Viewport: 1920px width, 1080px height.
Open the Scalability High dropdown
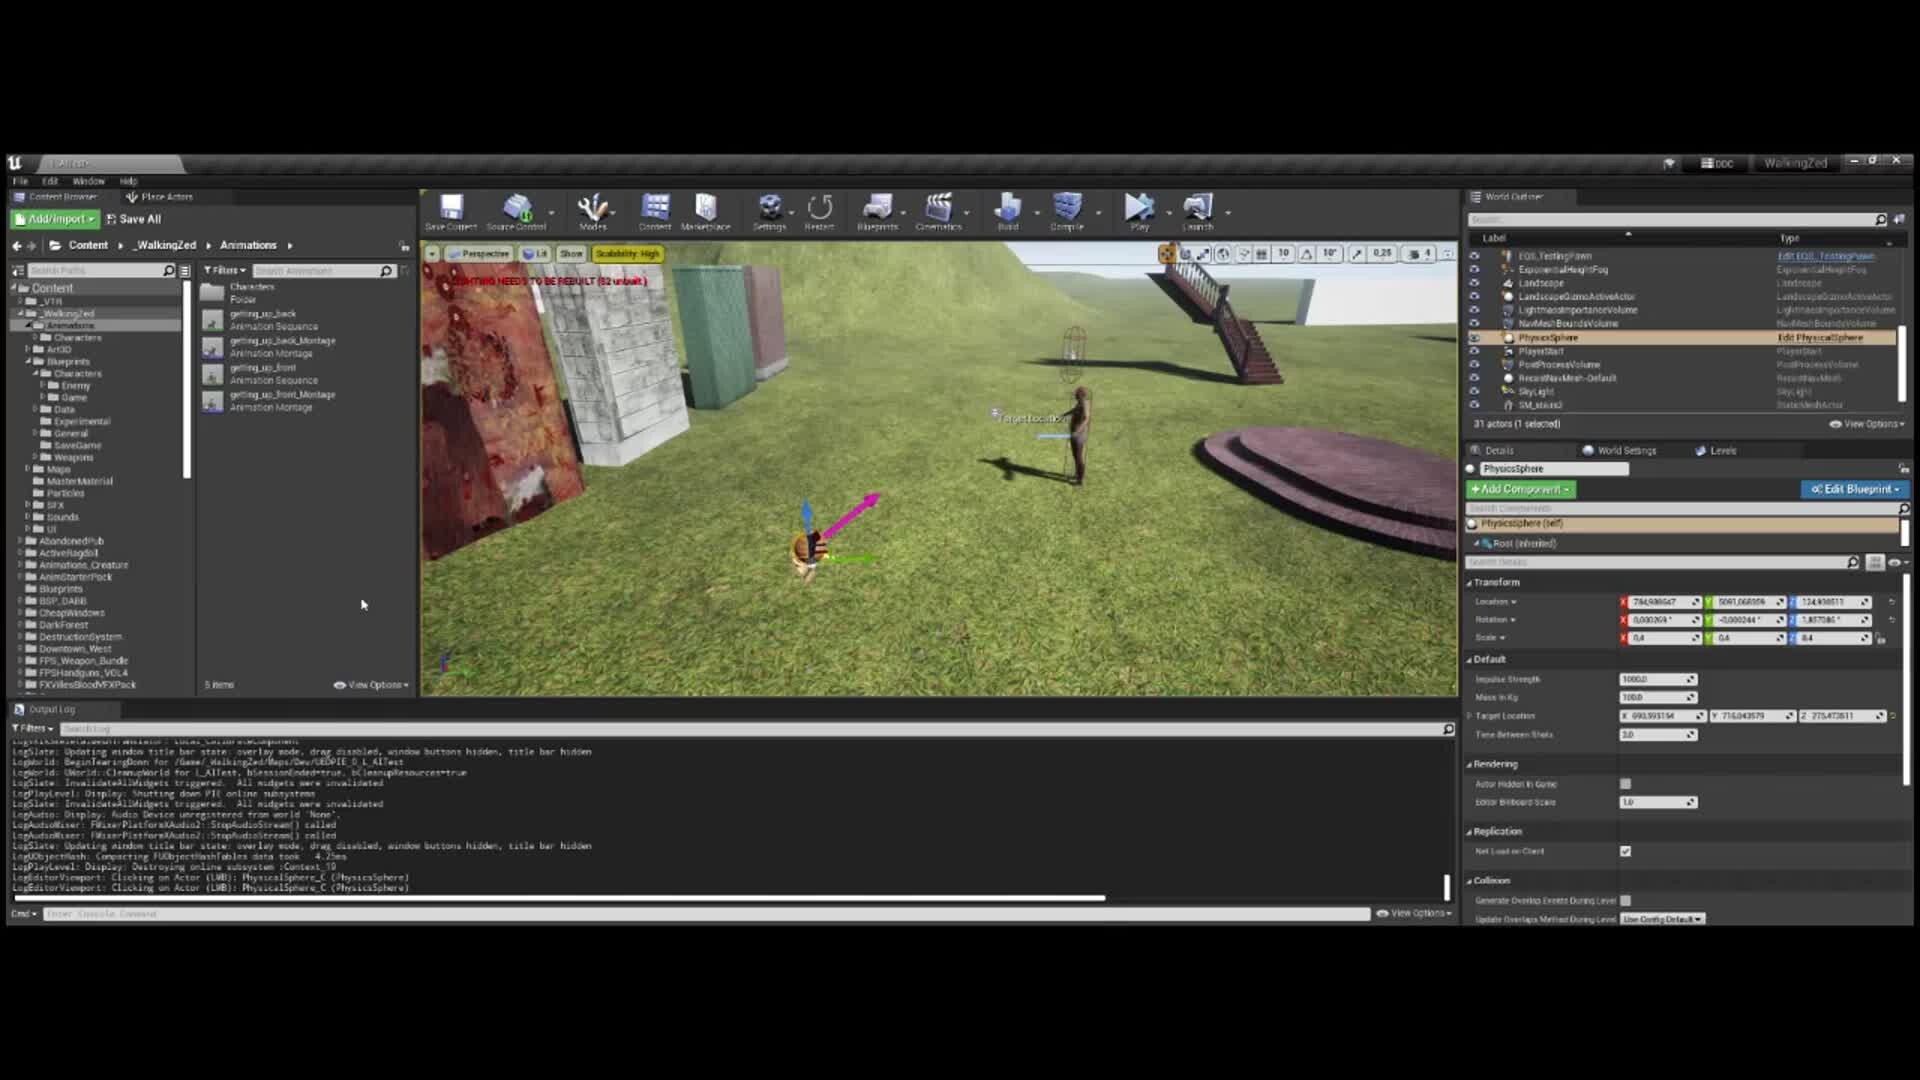click(x=628, y=253)
